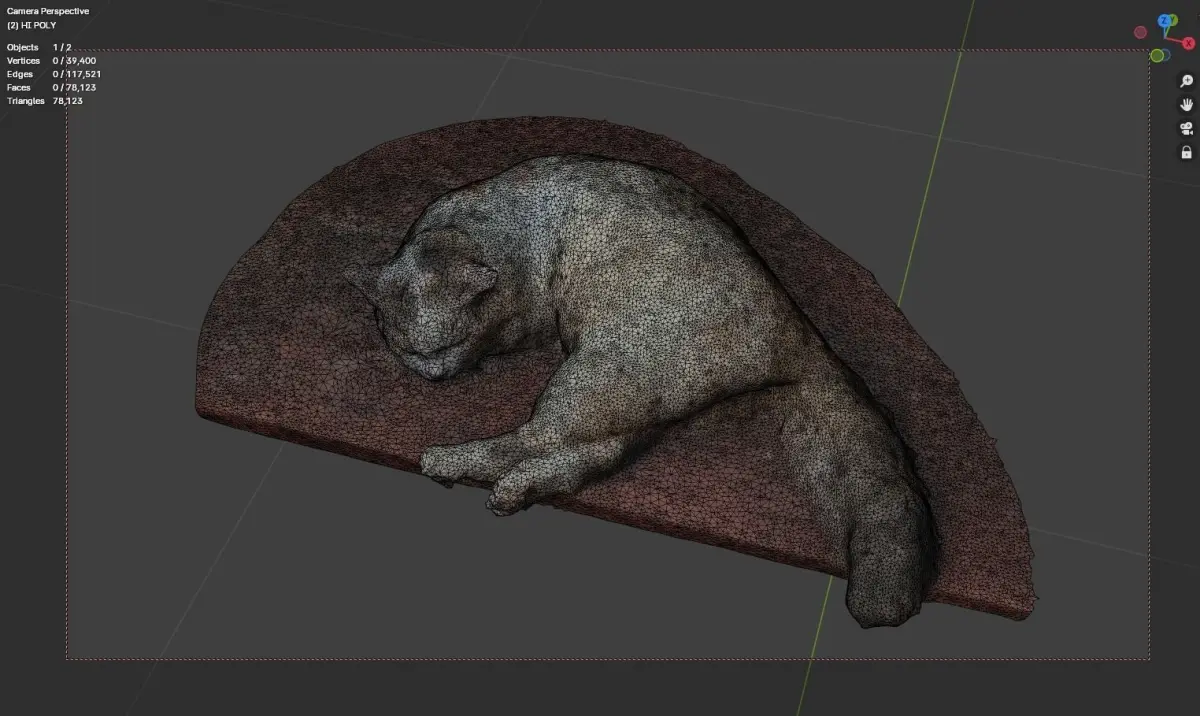Click the '0 / 117,521' edges count
The image size is (1200, 716).
(77, 74)
